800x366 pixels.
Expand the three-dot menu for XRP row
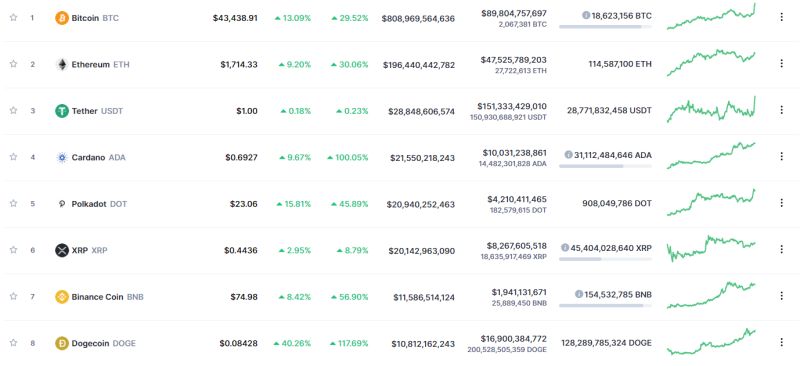[781, 249]
